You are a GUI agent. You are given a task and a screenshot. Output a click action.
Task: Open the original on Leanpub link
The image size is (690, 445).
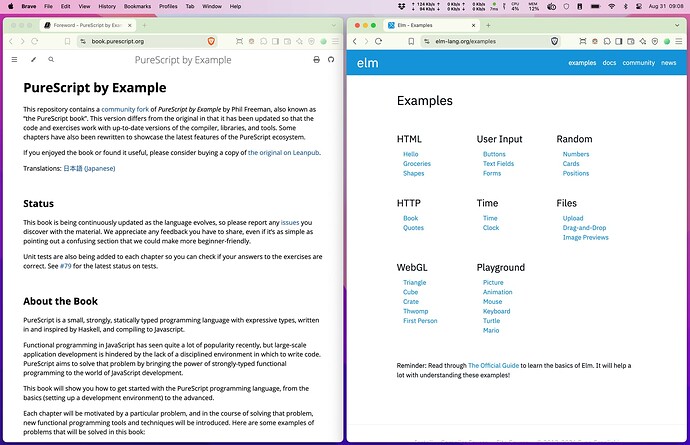tap(283, 153)
